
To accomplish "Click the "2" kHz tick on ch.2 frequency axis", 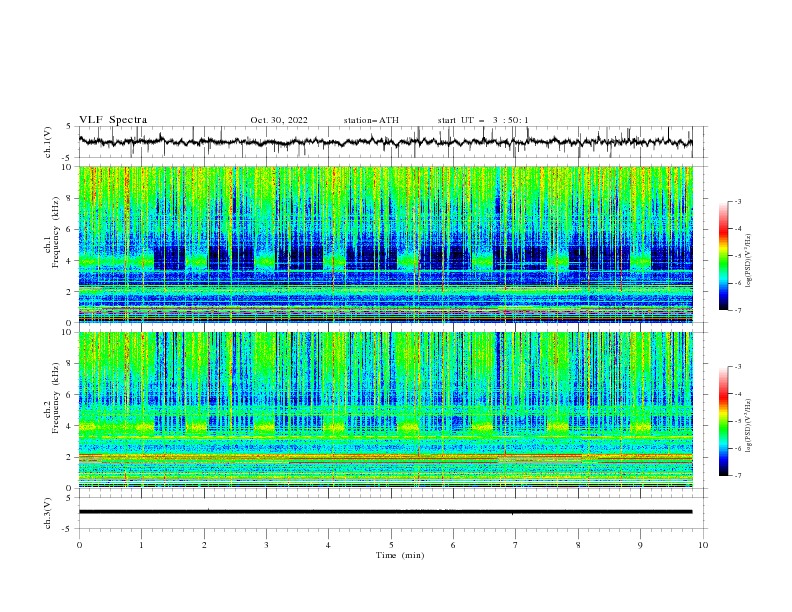I will point(71,457).
